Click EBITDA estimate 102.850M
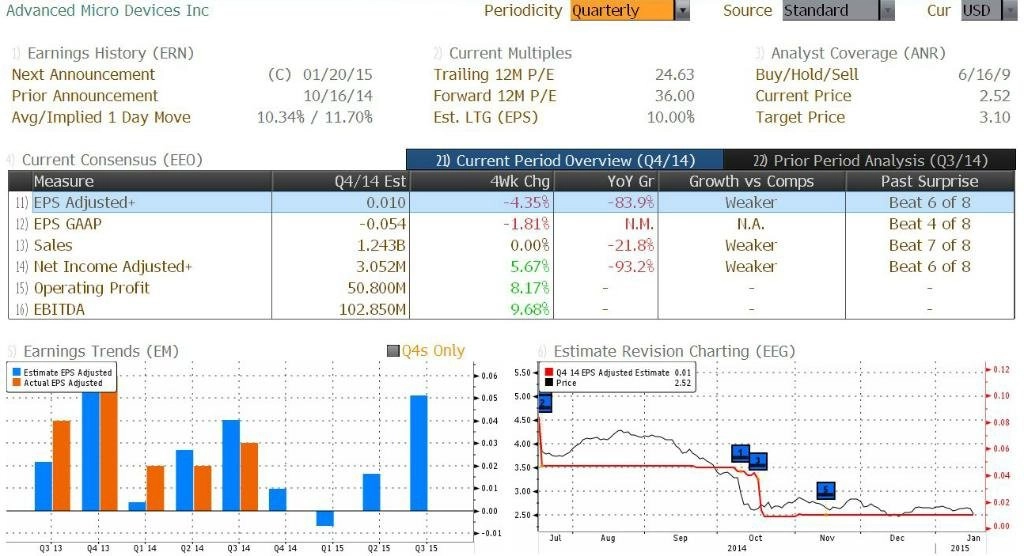1024x556 pixels. [372, 310]
